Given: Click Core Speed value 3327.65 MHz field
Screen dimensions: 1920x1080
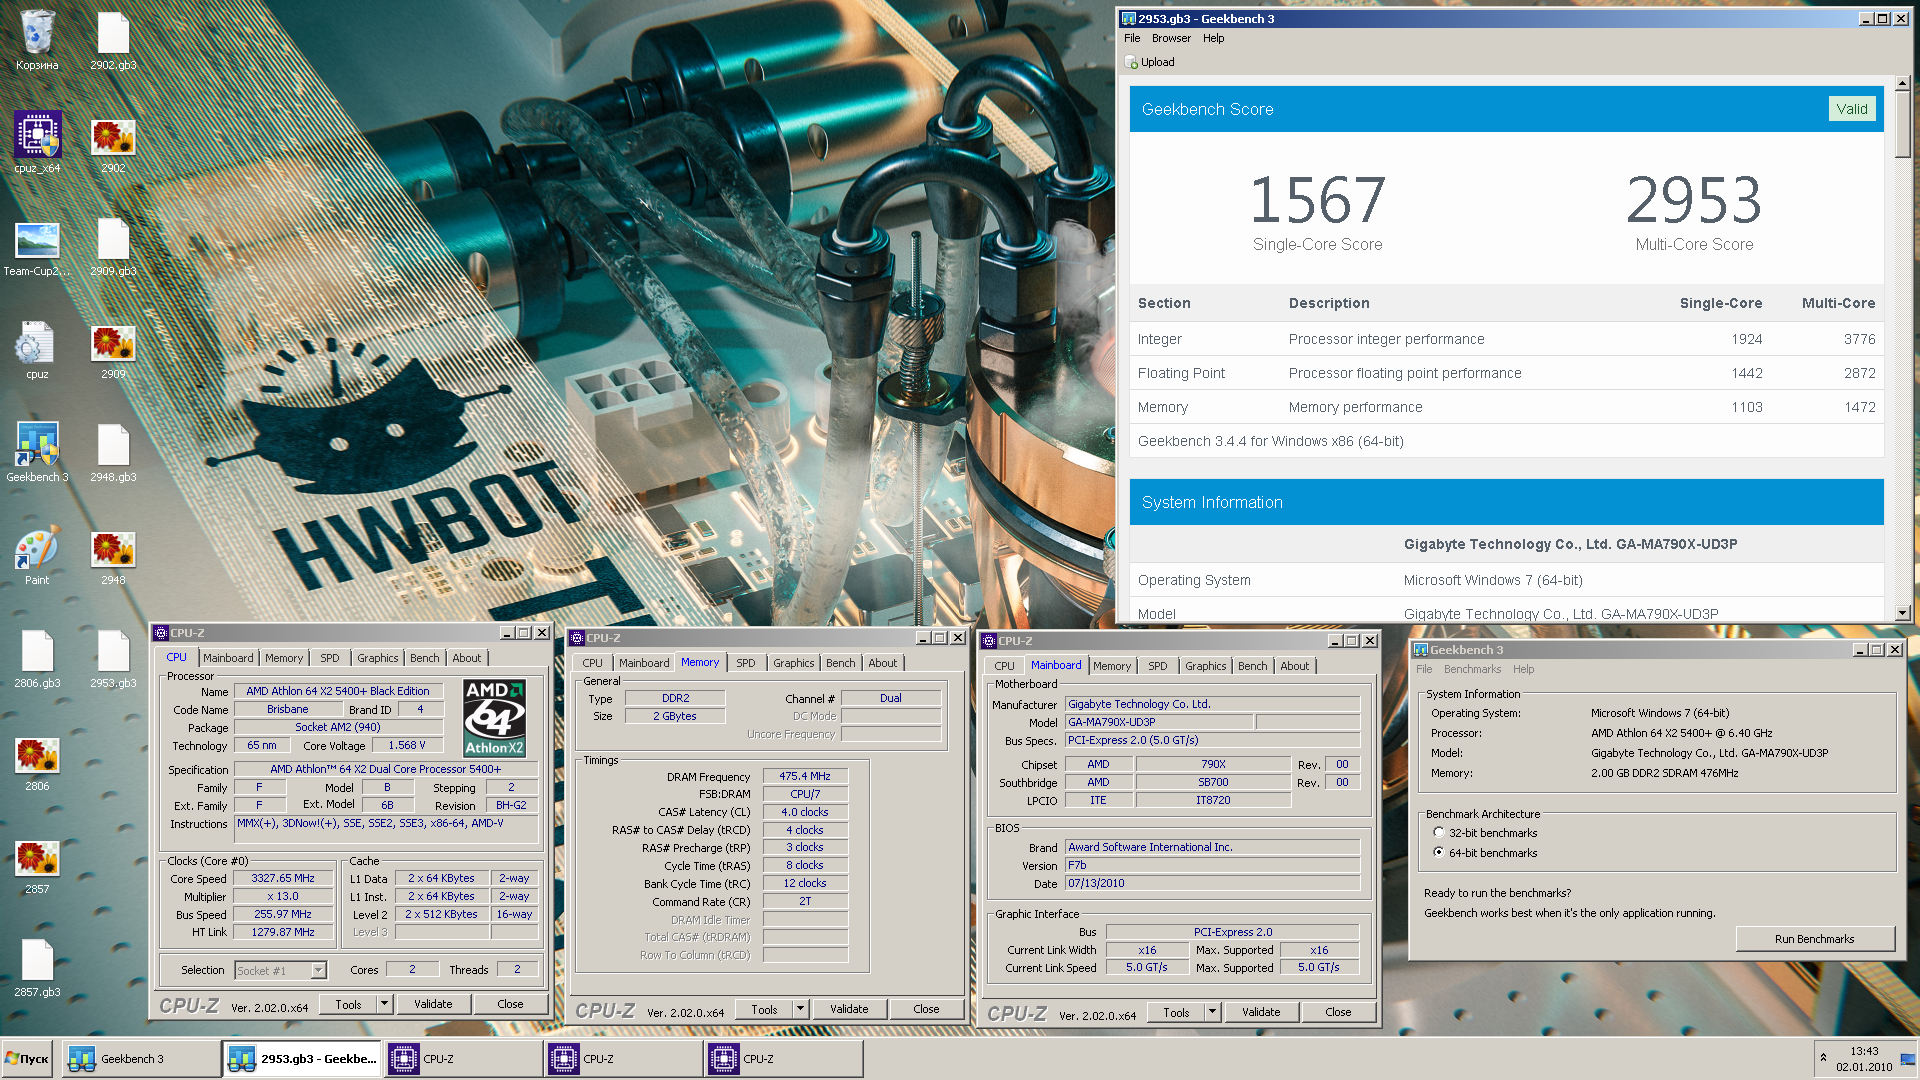Looking at the screenshot, I should (x=283, y=878).
